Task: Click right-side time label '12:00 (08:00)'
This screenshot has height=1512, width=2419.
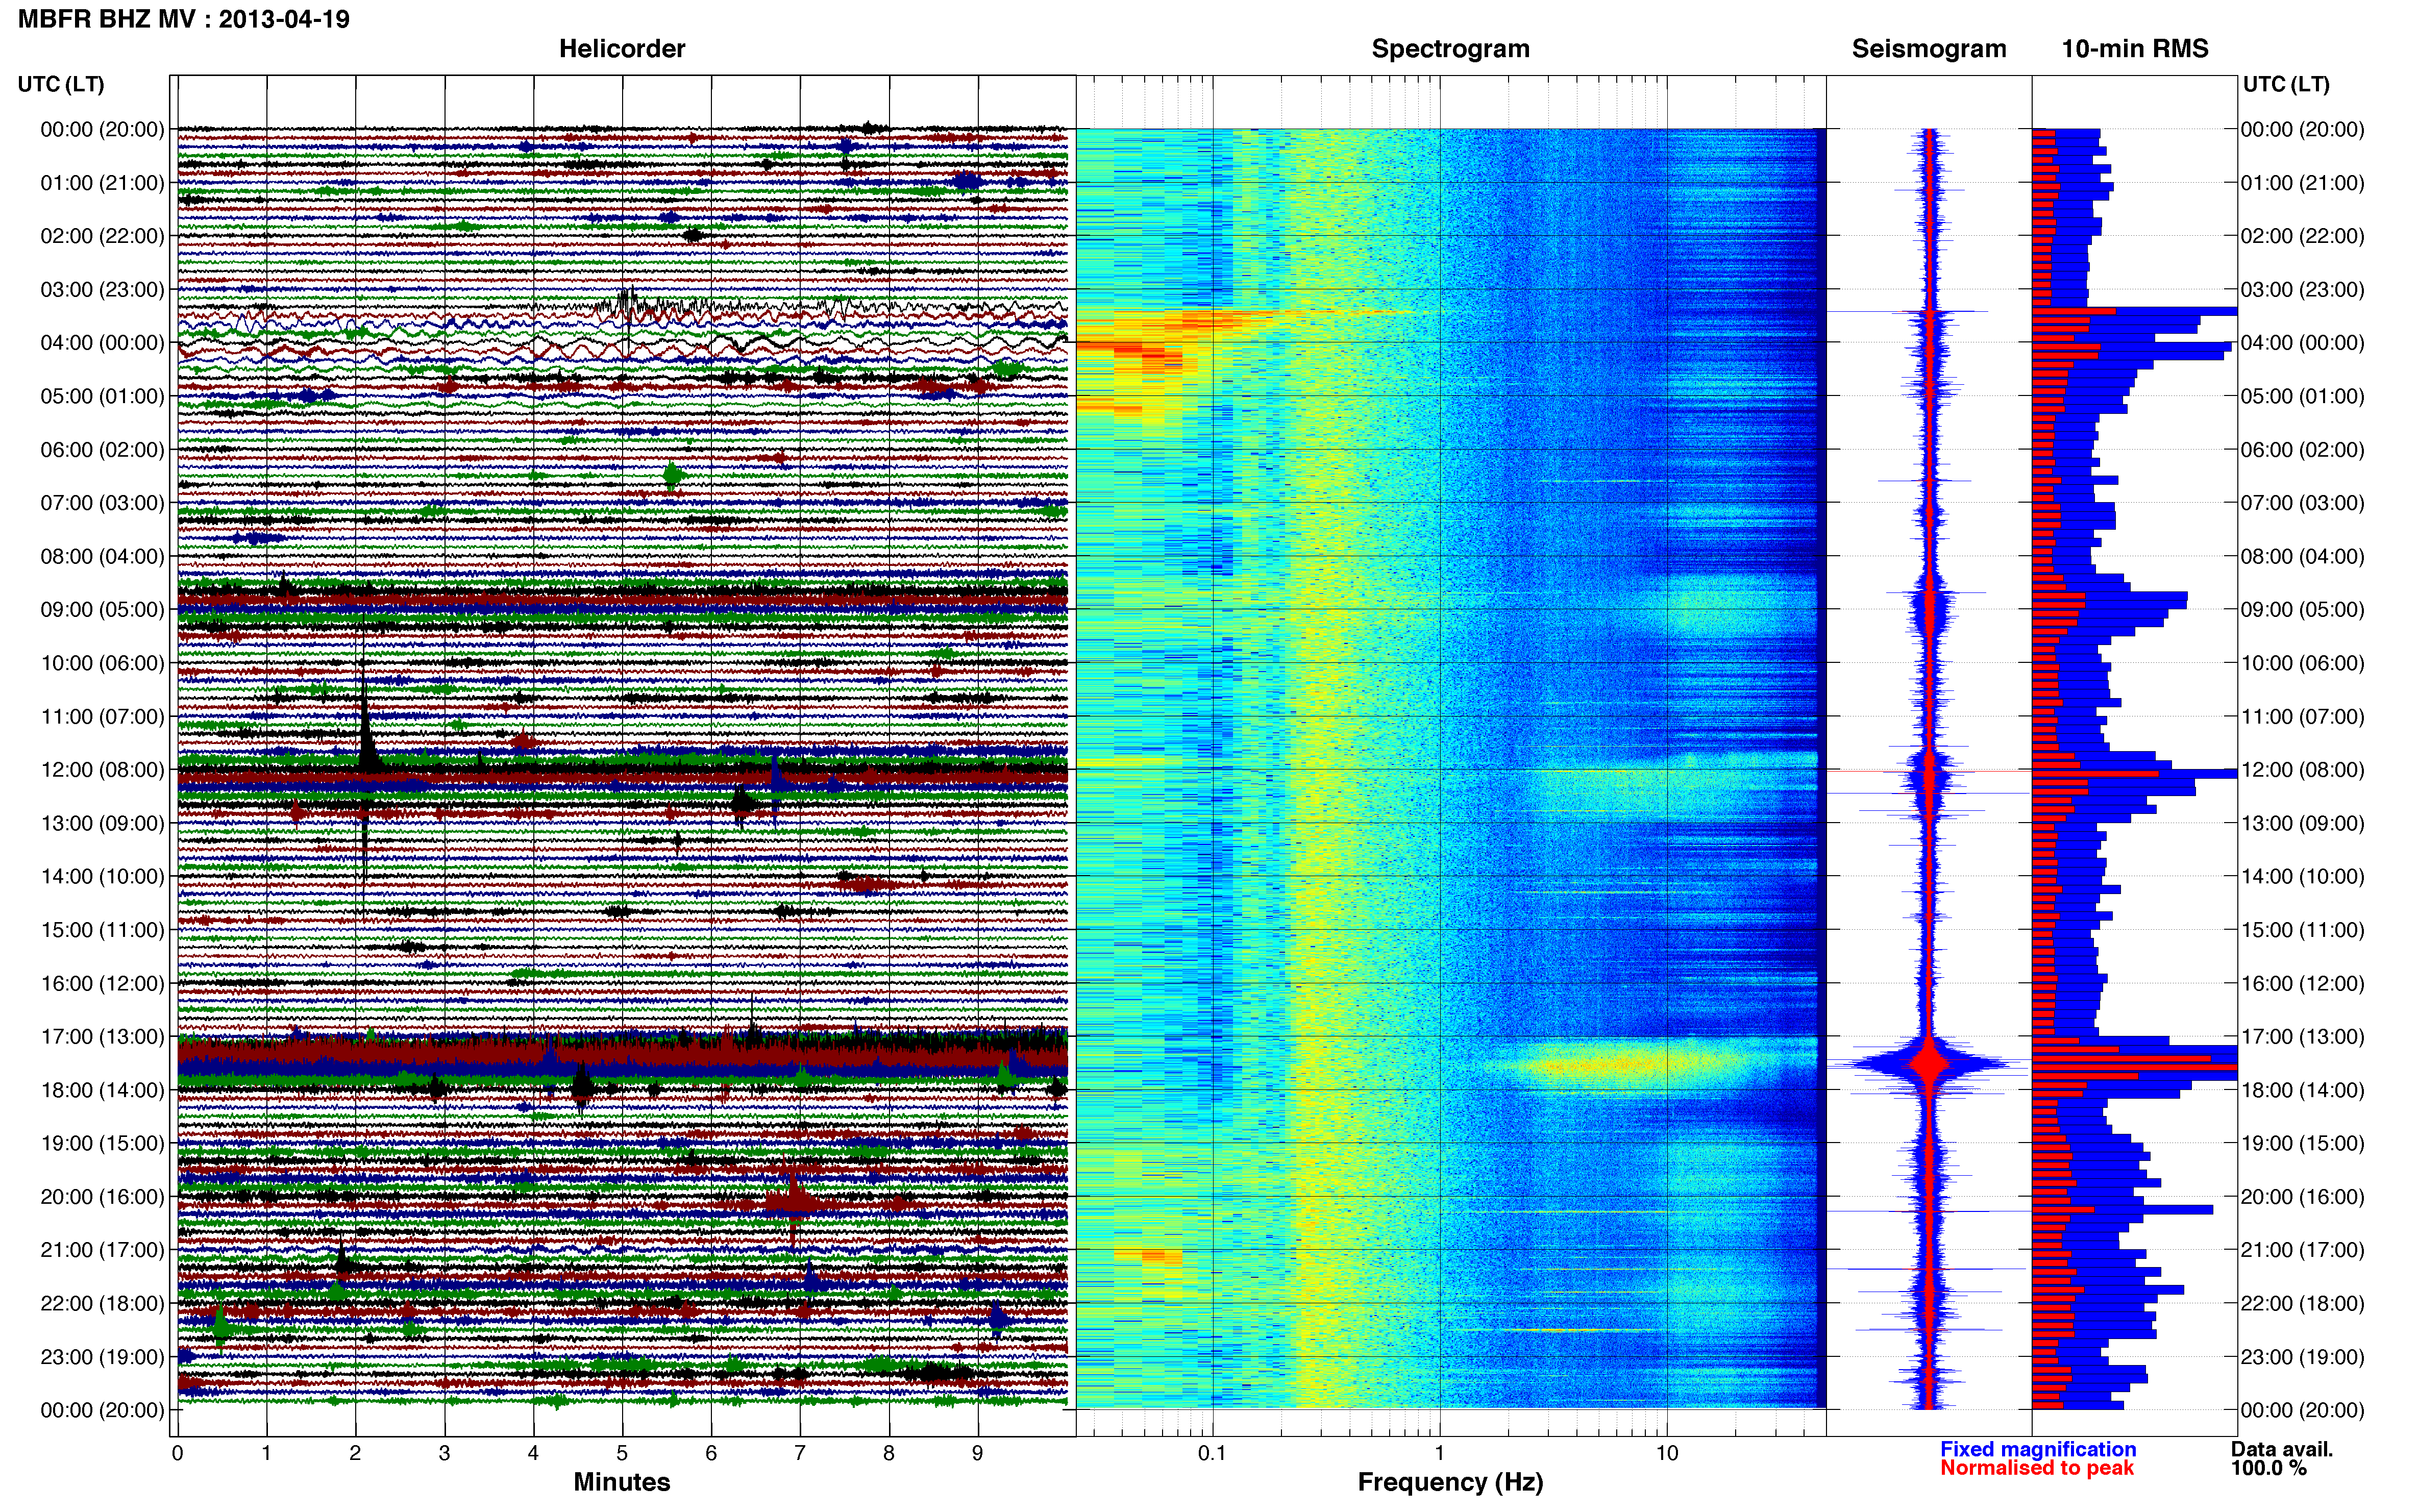Action: click(2302, 769)
